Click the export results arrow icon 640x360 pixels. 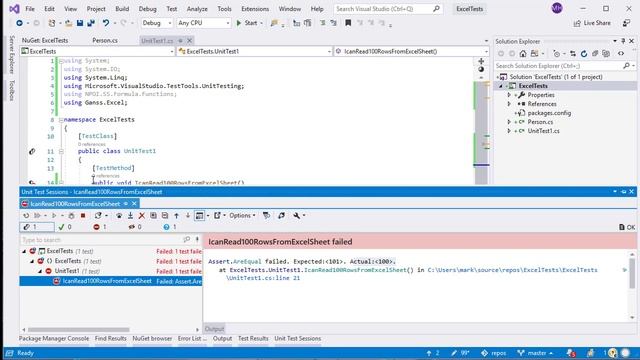(217, 216)
